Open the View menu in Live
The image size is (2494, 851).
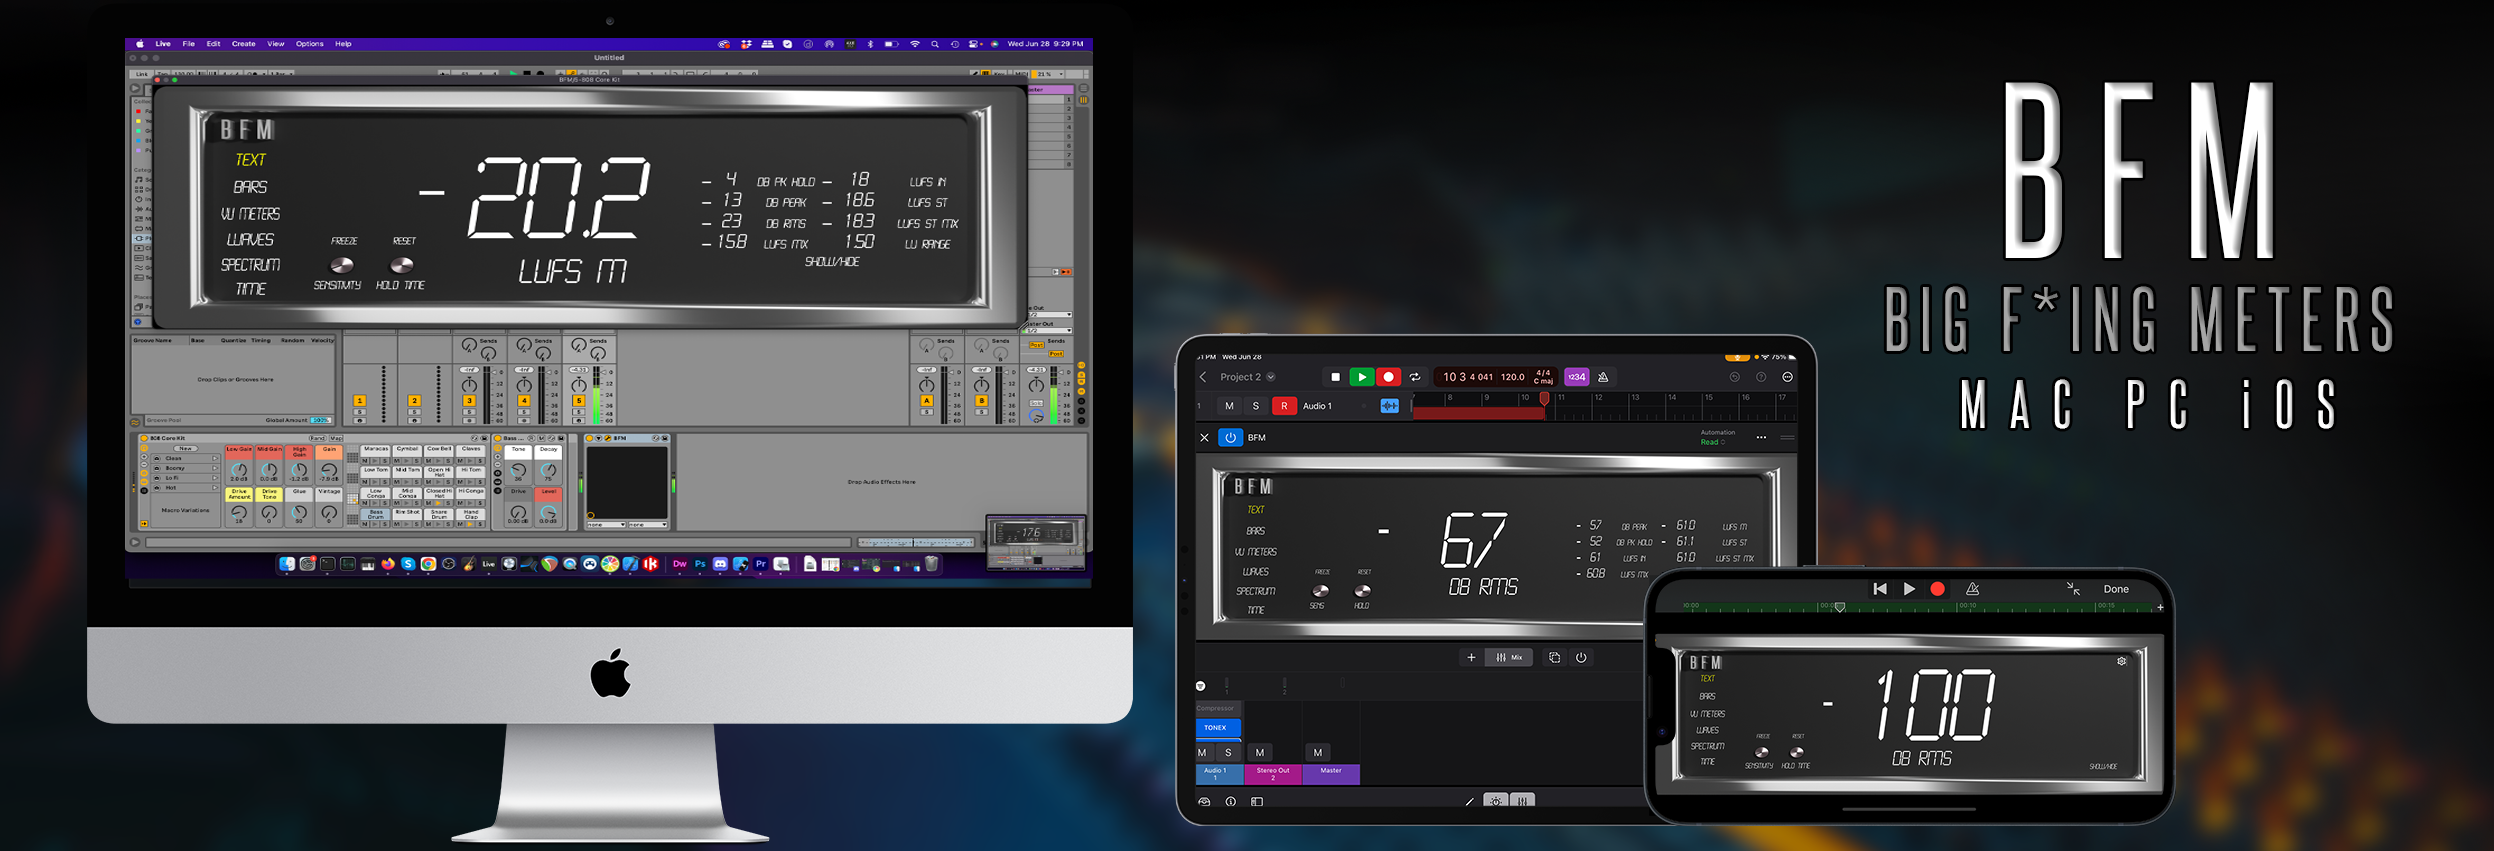click(x=275, y=44)
